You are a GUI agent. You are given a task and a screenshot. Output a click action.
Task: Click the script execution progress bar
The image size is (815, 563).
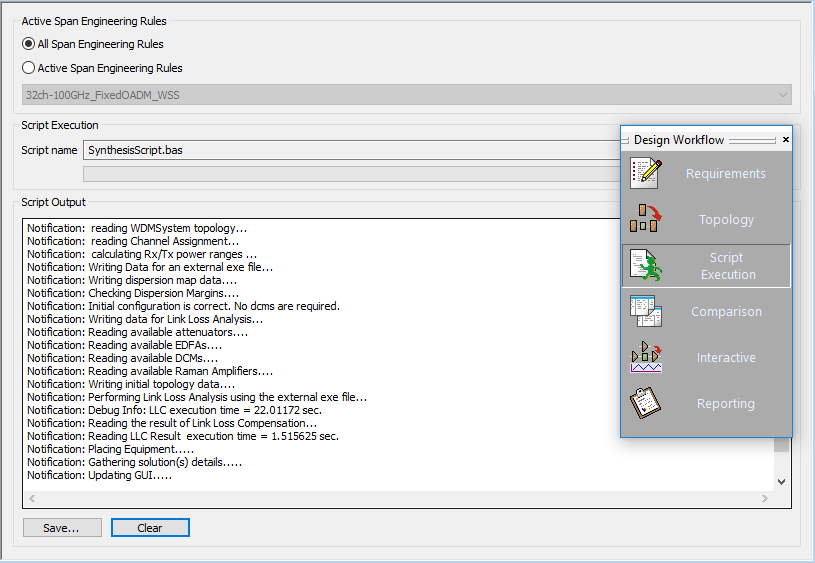click(x=352, y=174)
